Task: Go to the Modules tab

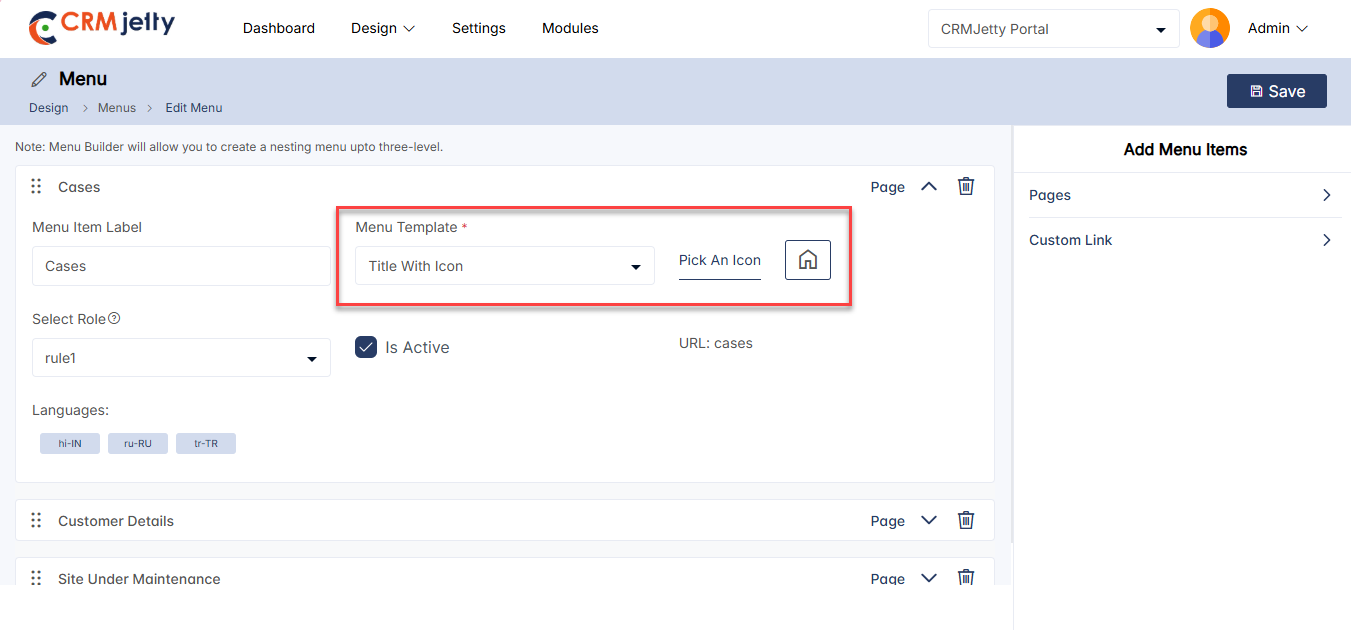Action: click(570, 28)
